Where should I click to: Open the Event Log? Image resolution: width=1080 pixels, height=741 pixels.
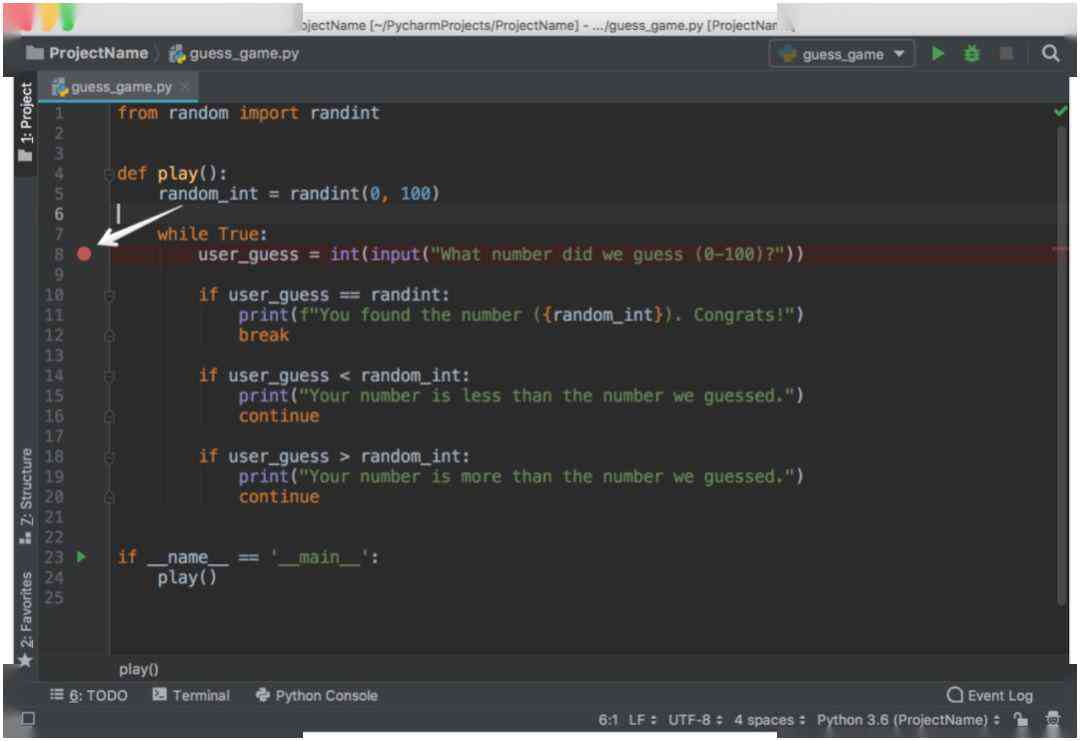[x=990, y=695]
